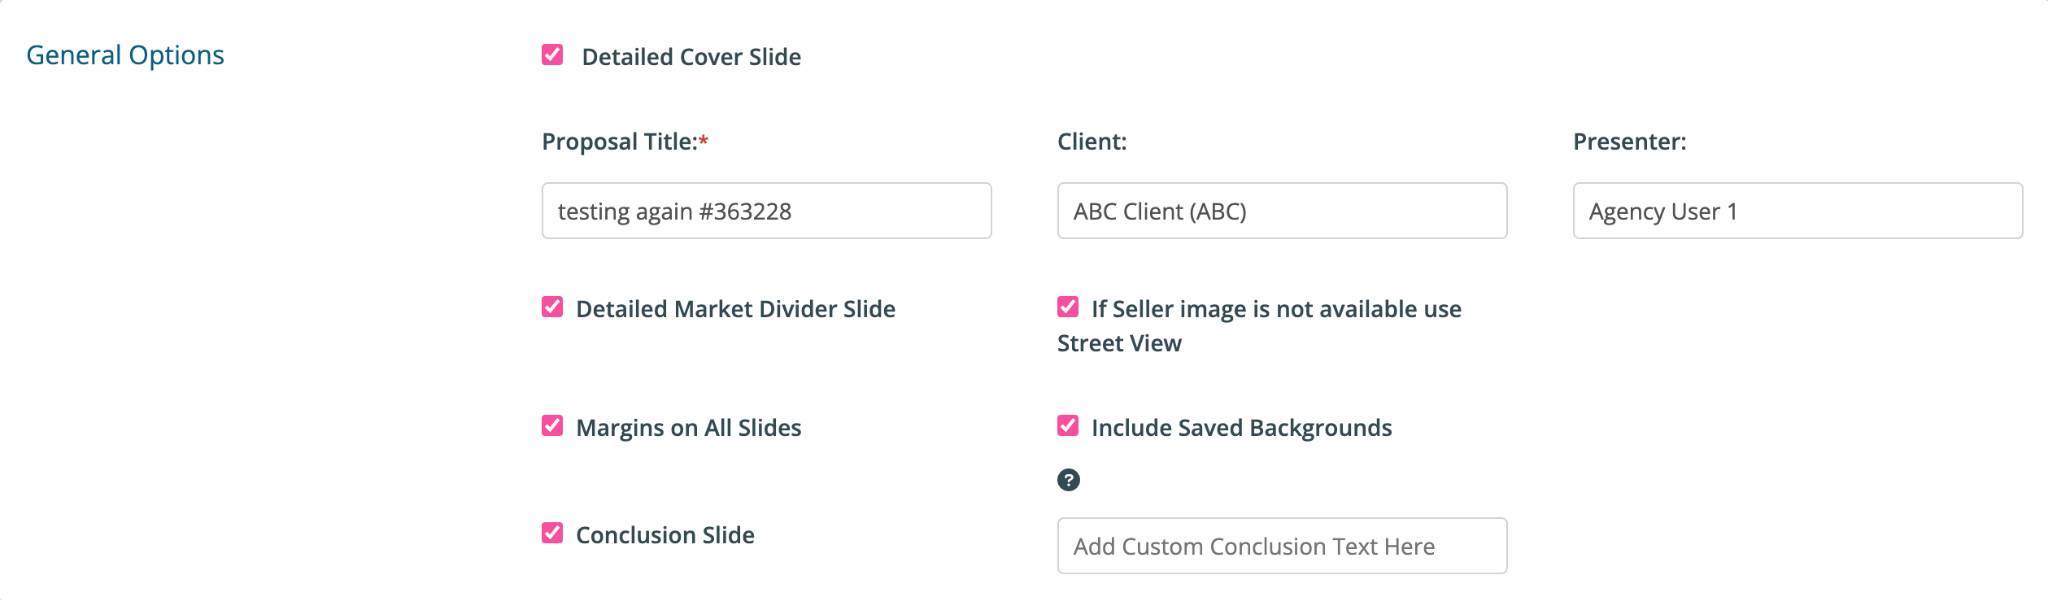Click the 'Detailed Market Divider Slide' label text

[x=736, y=309]
